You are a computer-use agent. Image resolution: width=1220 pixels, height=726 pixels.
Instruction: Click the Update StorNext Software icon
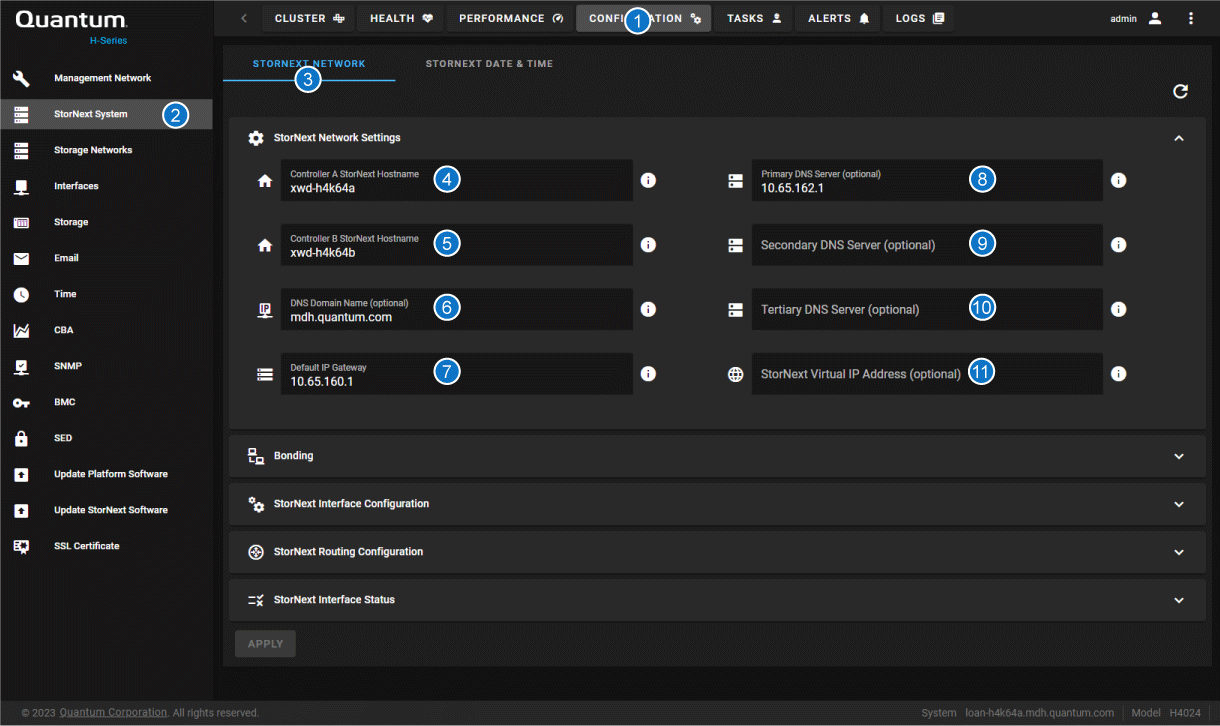(x=21, y=510)
